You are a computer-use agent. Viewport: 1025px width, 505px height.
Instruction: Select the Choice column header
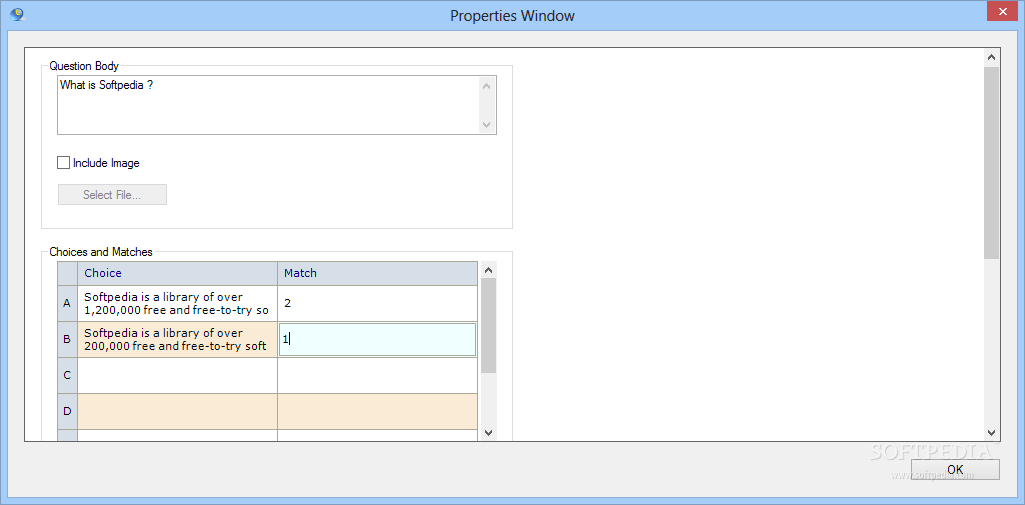point(177,273)
